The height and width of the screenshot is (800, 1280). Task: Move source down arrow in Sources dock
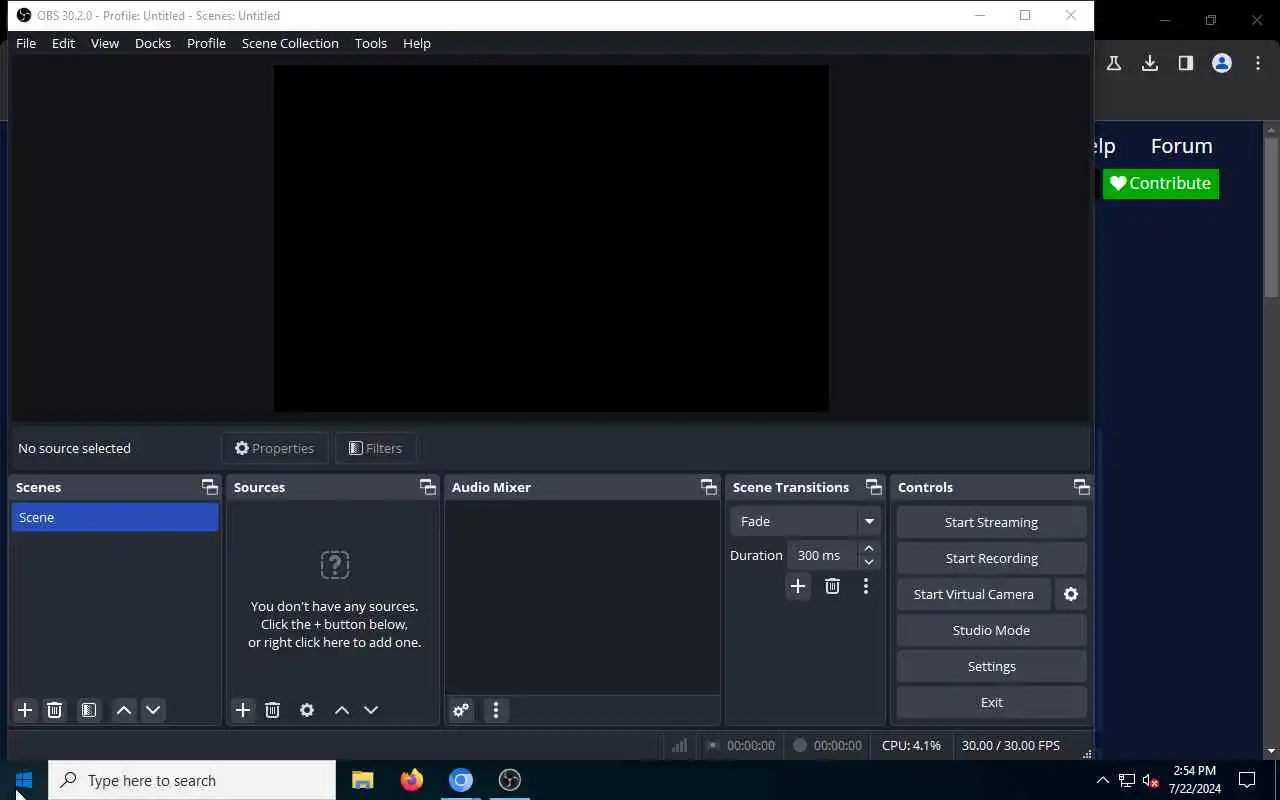pyautogui.click(x=371, y=710)
